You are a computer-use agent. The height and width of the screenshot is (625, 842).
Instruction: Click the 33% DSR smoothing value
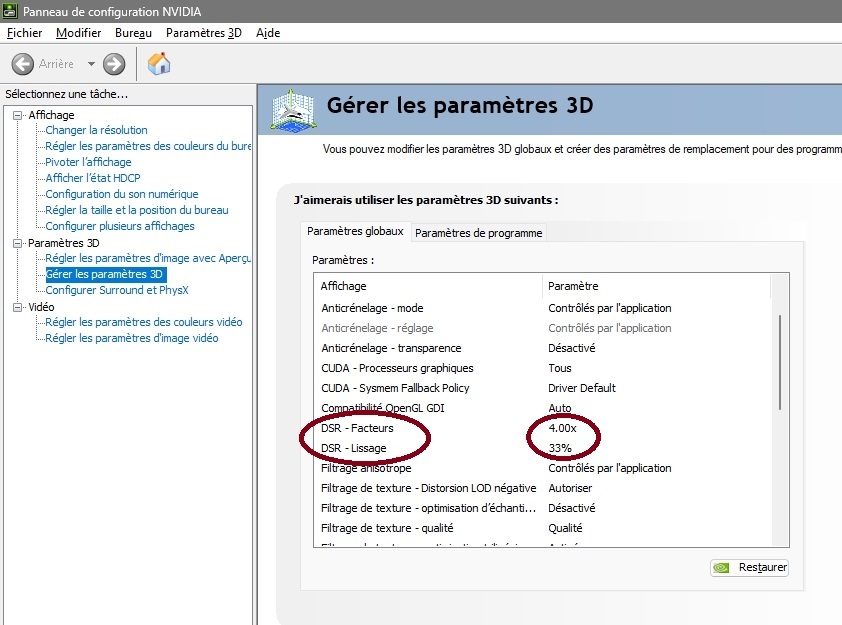coord(560,448)
